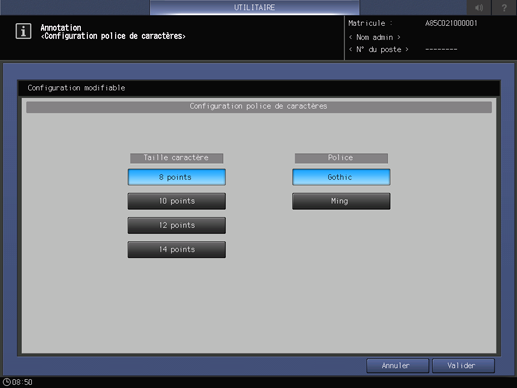Screen dimensions: 517x388
Task: Choose 12 points character size
Action: click(x=176, y=225)
